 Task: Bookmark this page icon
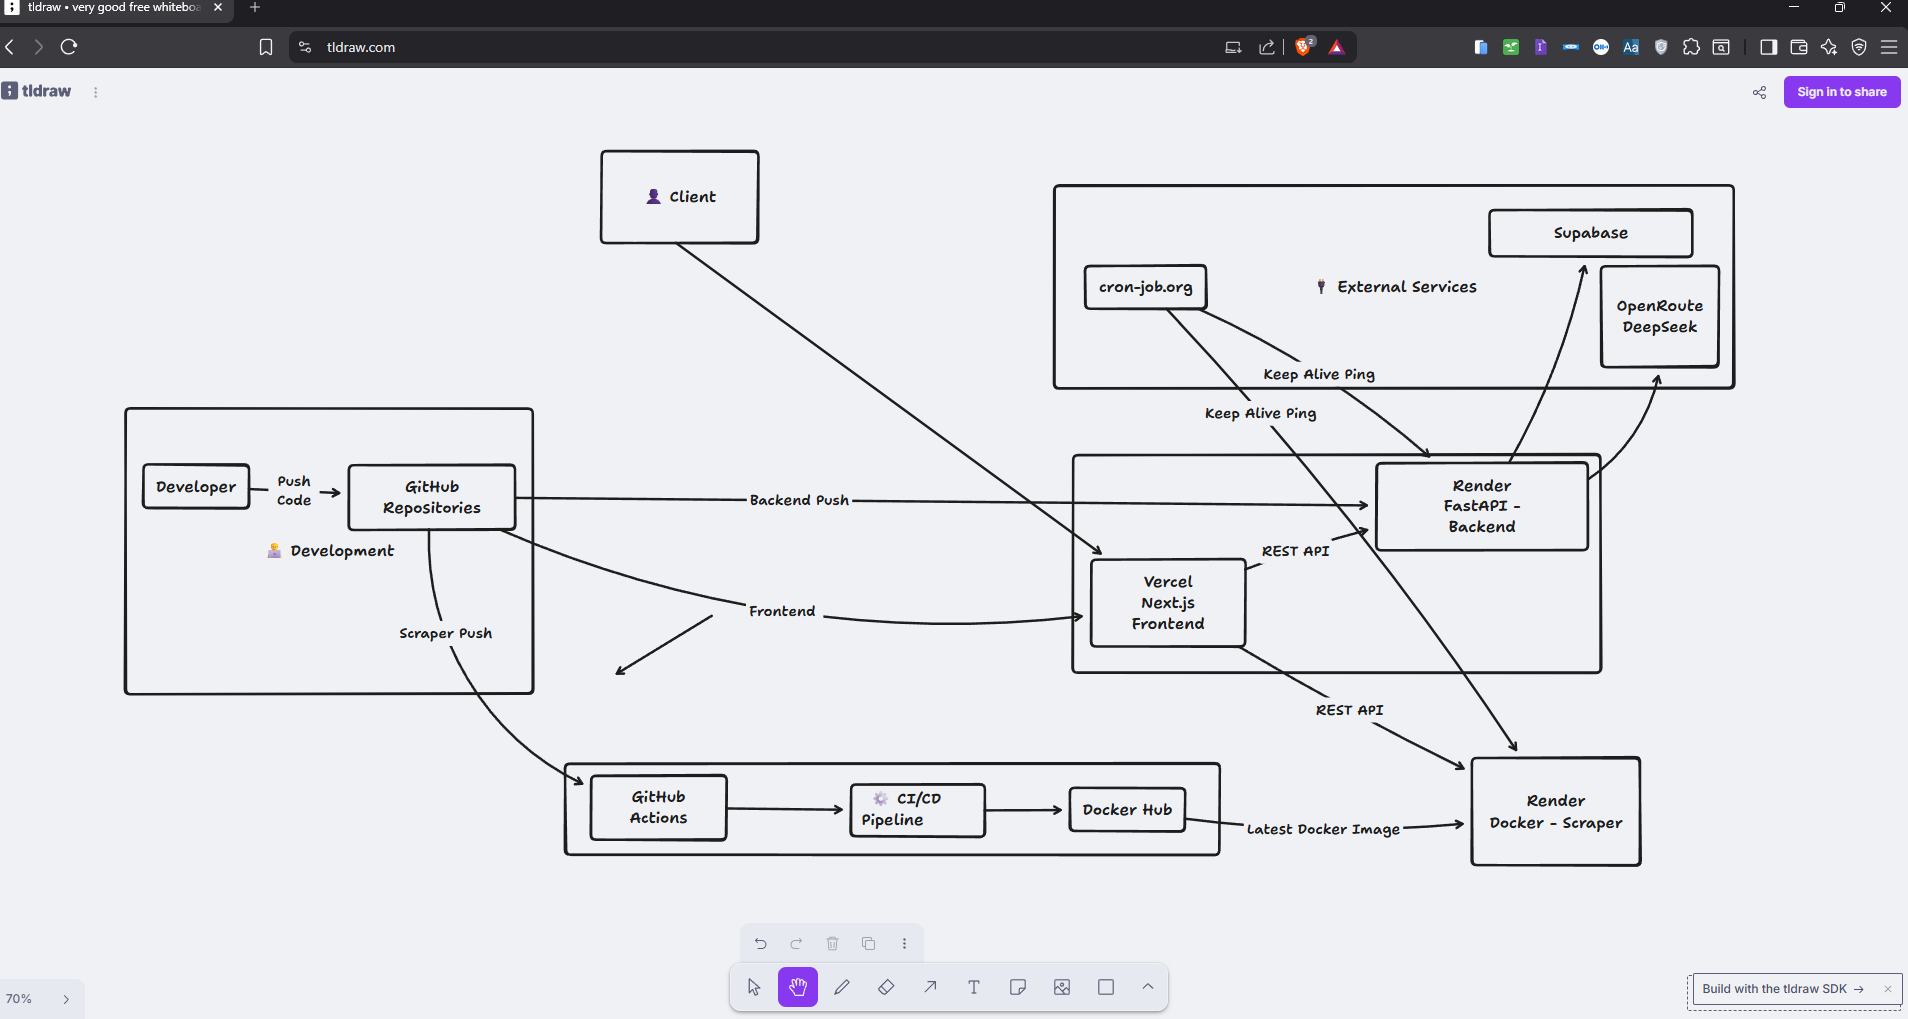click(x=265, y=47)
